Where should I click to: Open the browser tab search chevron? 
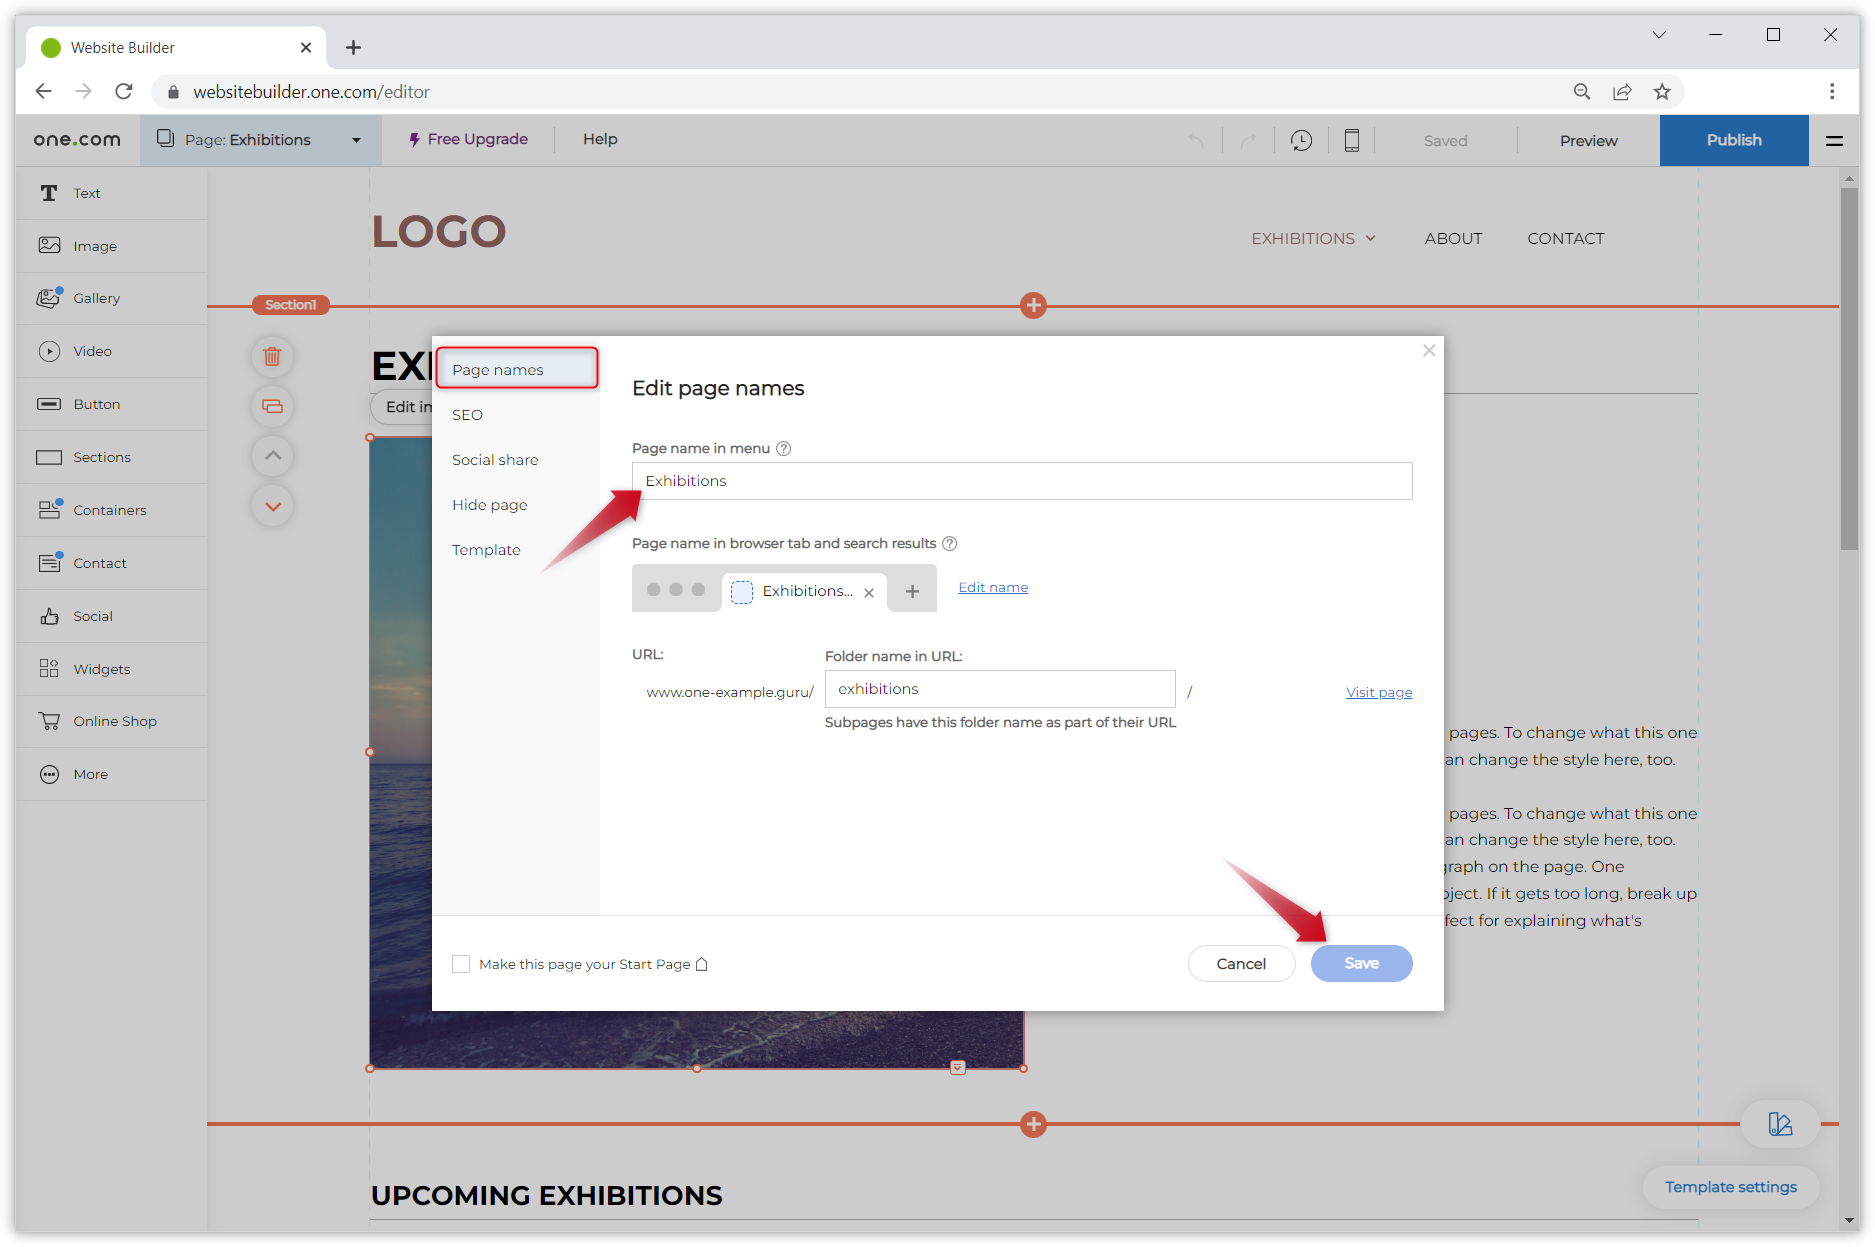point(1659,35)
